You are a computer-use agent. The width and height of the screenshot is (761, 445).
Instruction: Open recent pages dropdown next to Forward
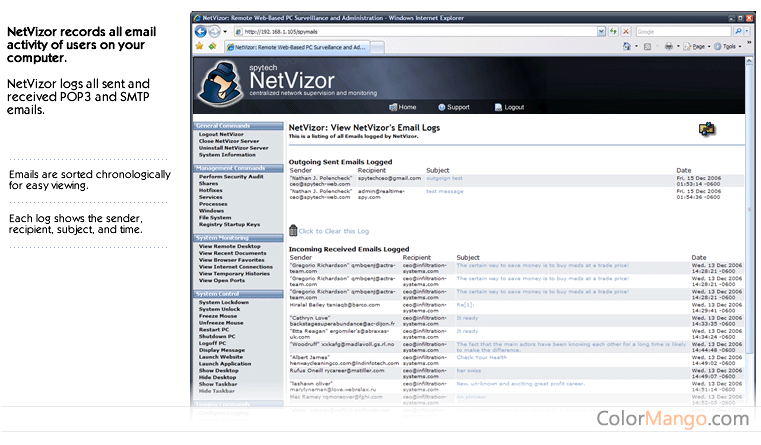[225, 32]
